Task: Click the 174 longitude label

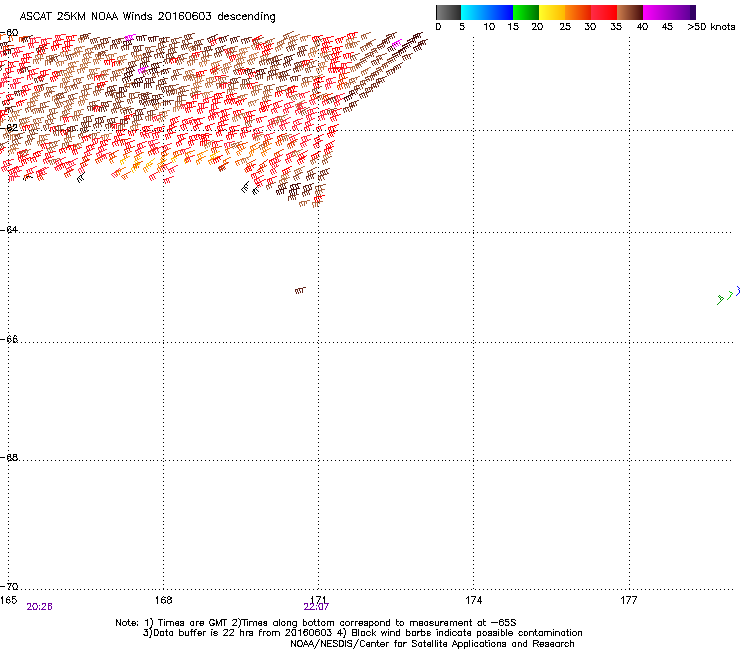Action: point(473,600)
